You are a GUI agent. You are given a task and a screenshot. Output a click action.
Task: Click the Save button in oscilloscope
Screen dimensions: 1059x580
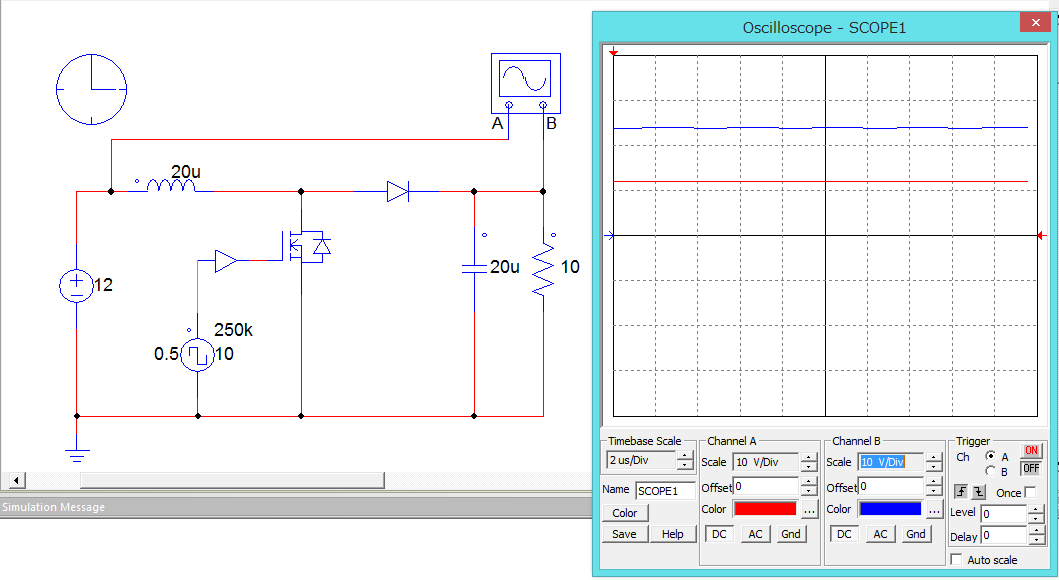click(624, 534)
